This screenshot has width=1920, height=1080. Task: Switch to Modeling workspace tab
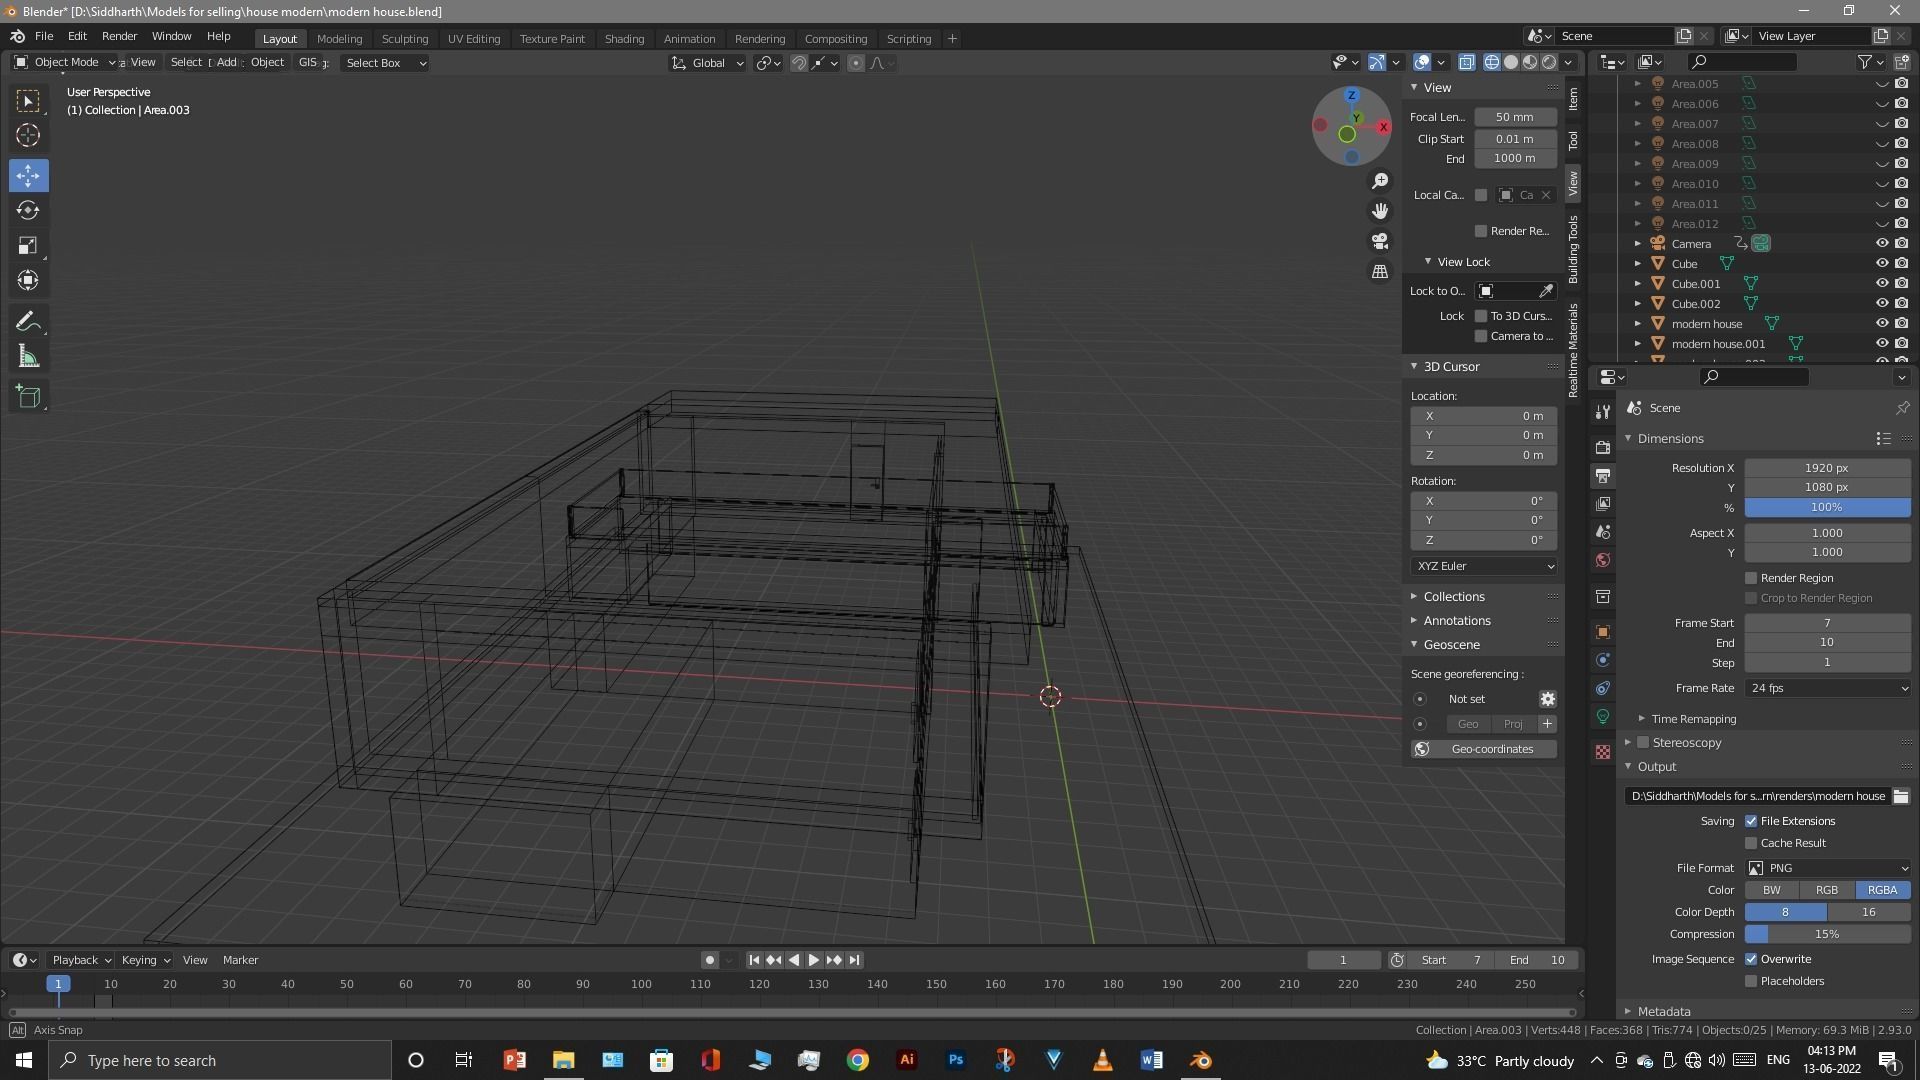(339, 39)
